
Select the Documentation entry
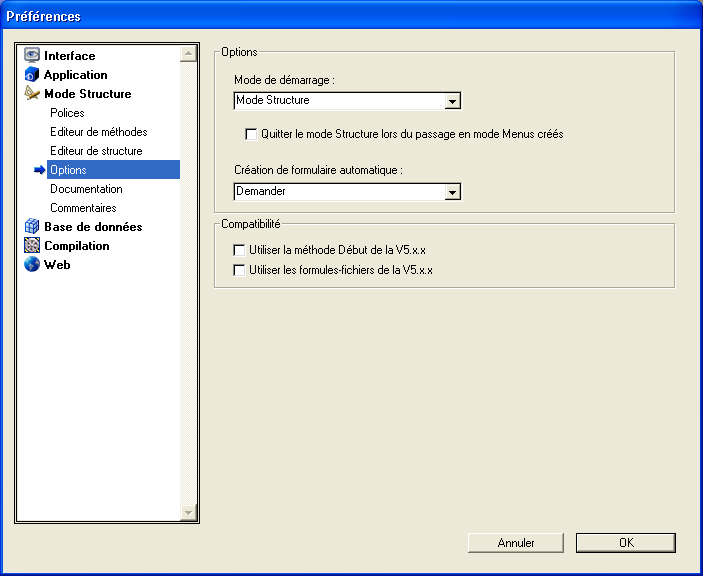coord(86,189)
